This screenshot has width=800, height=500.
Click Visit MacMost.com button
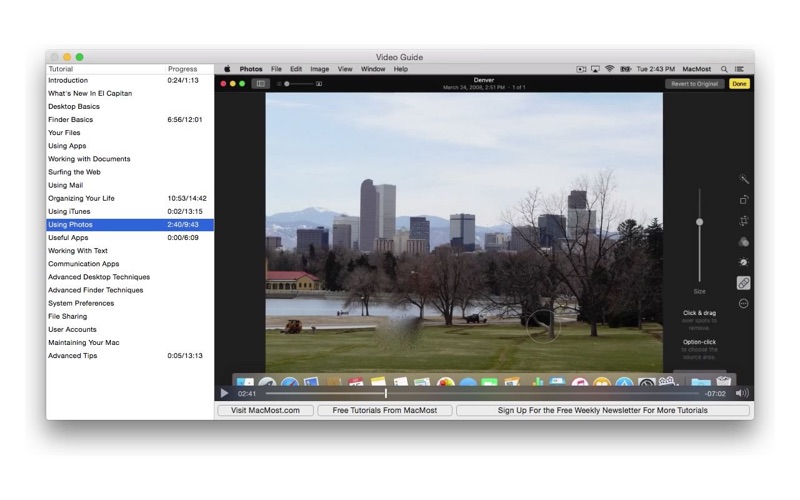265,410
